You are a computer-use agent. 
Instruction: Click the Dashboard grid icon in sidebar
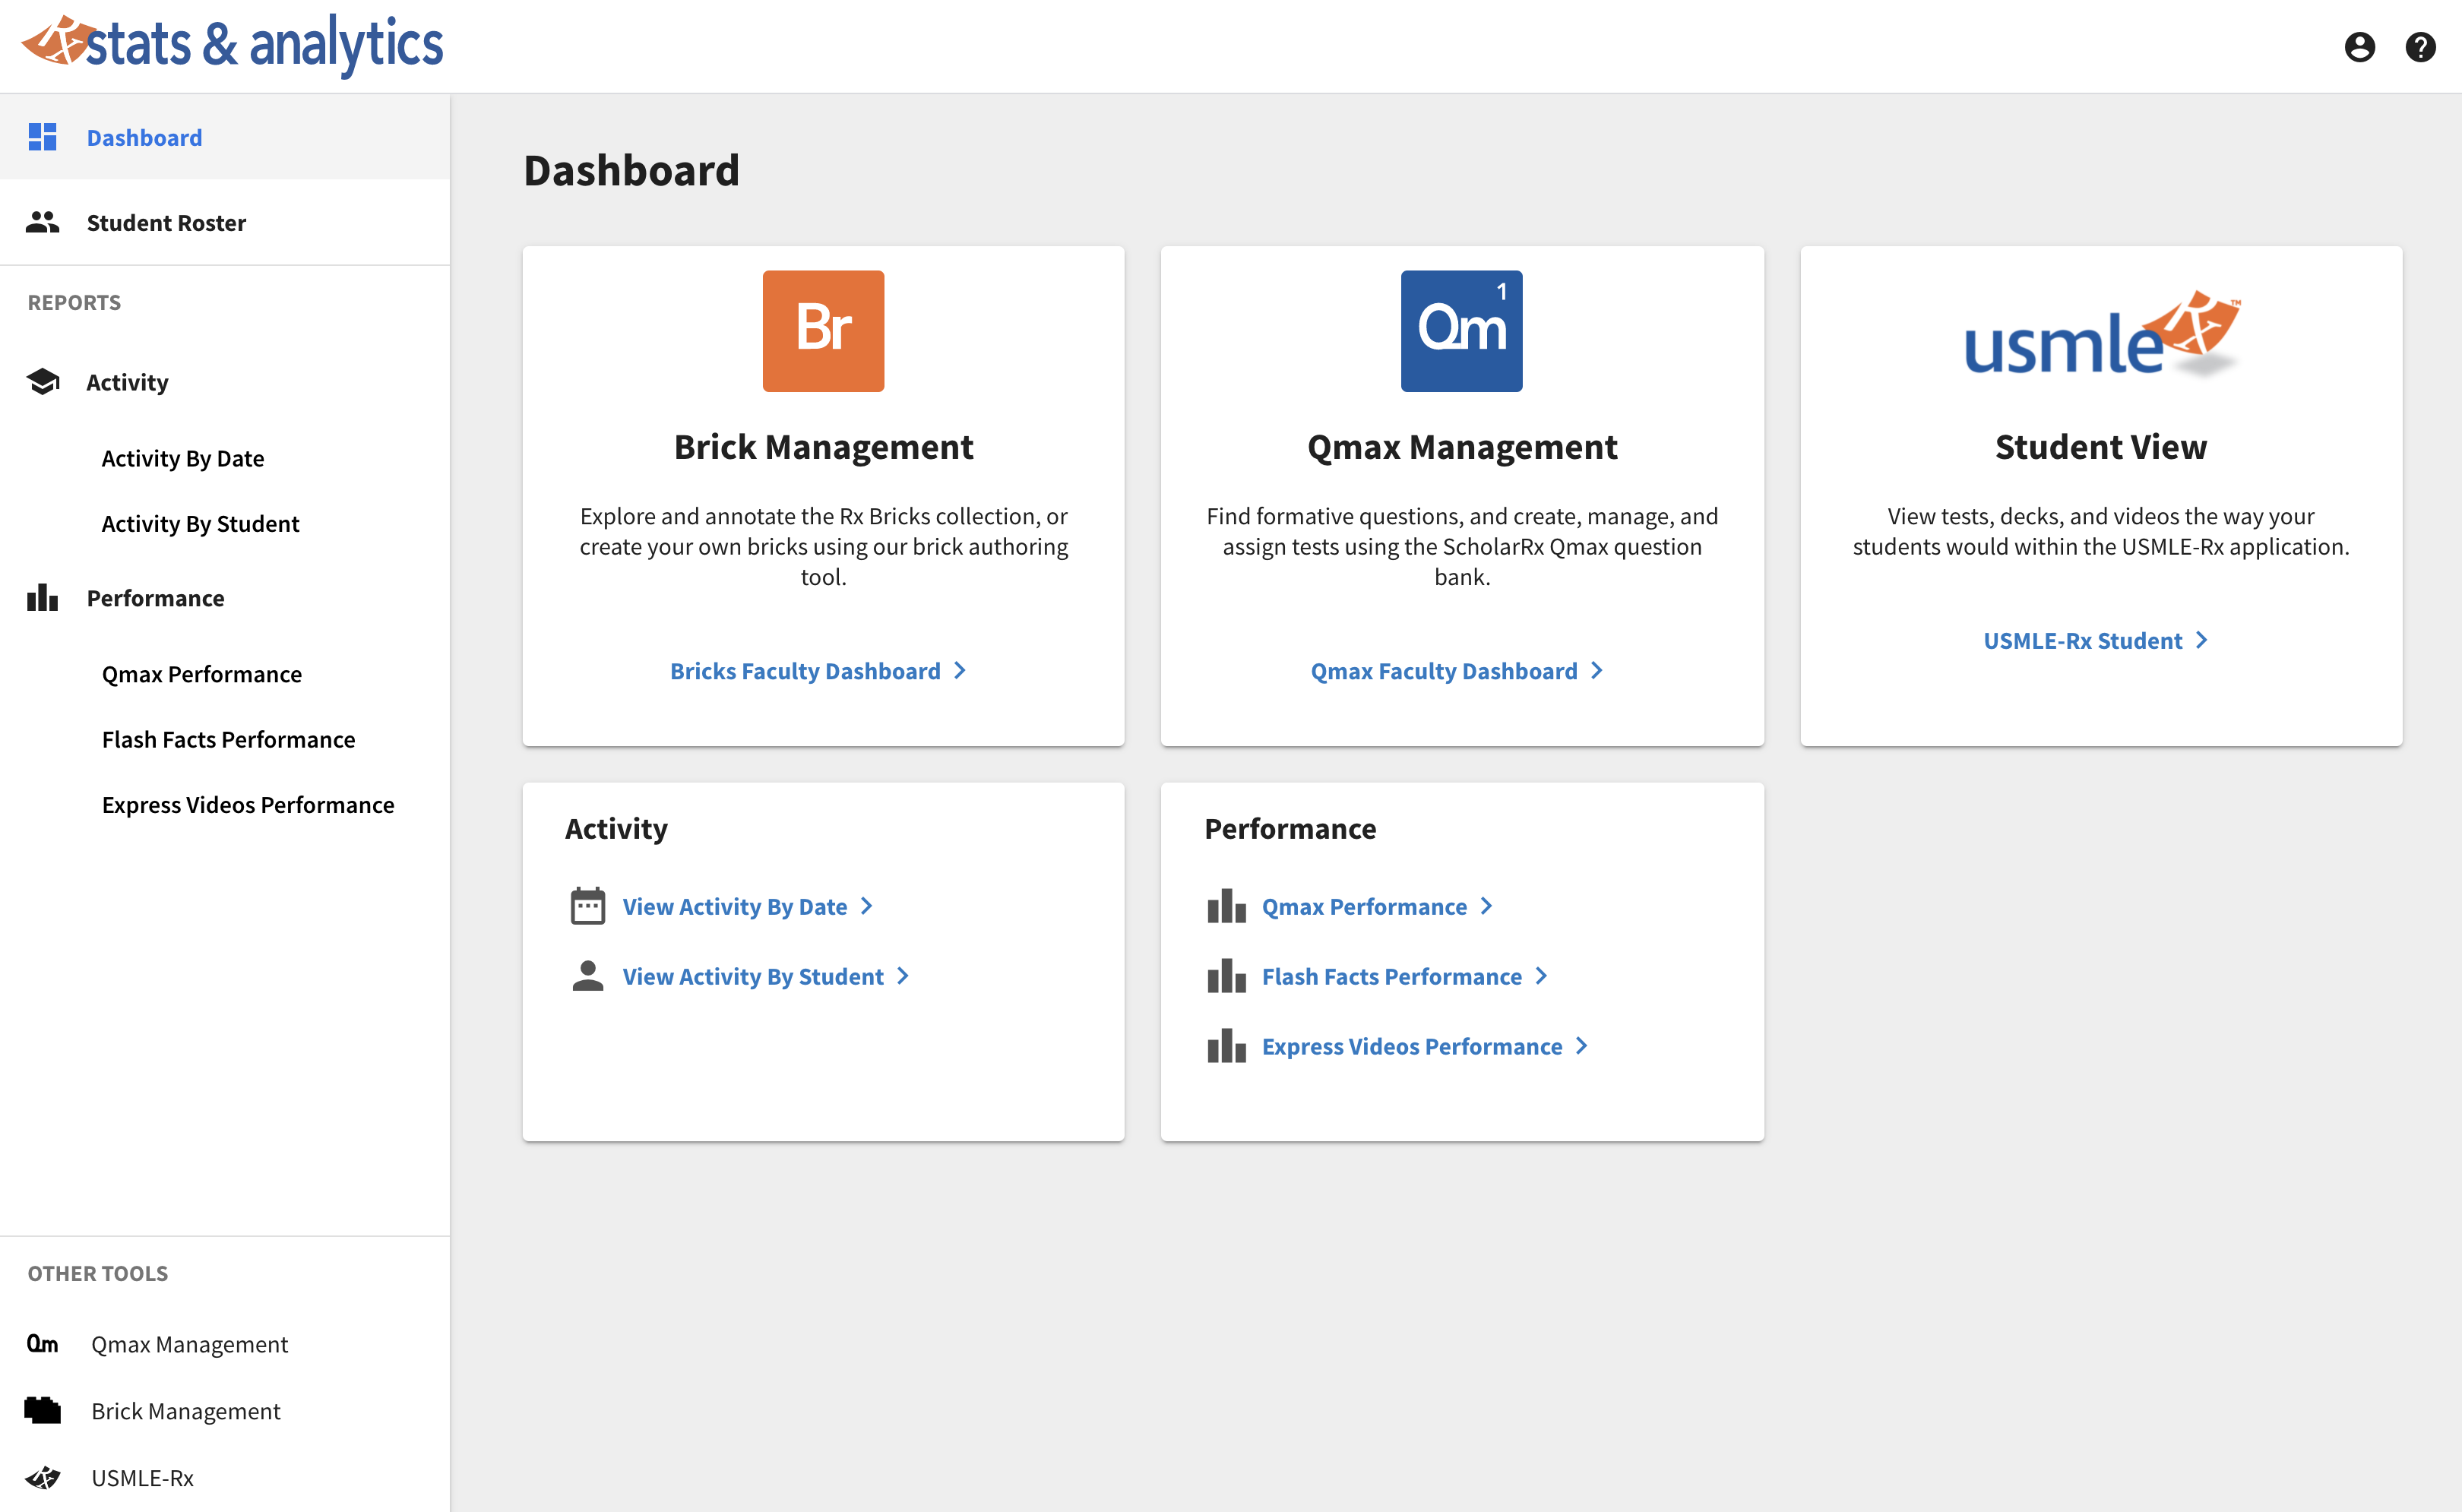click(42, 137)
